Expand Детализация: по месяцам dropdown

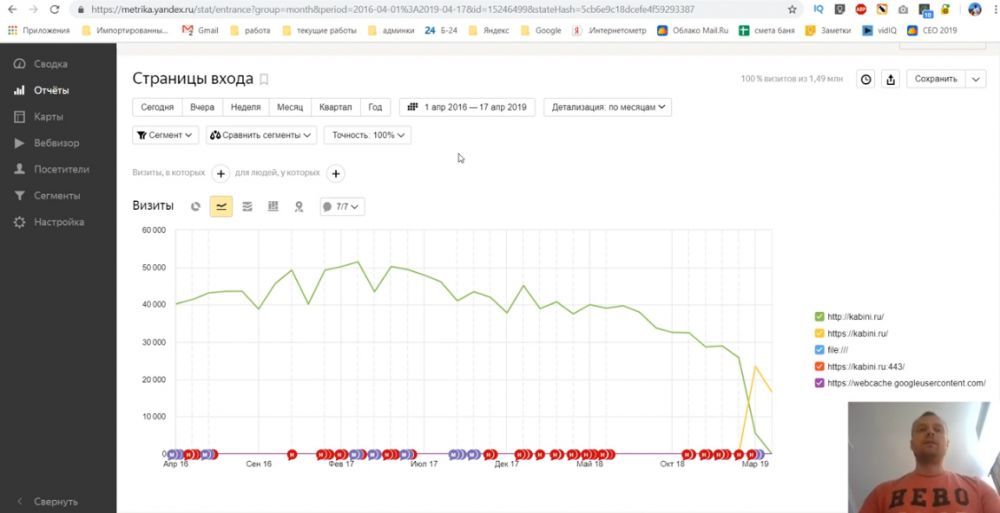click(607, 107)
